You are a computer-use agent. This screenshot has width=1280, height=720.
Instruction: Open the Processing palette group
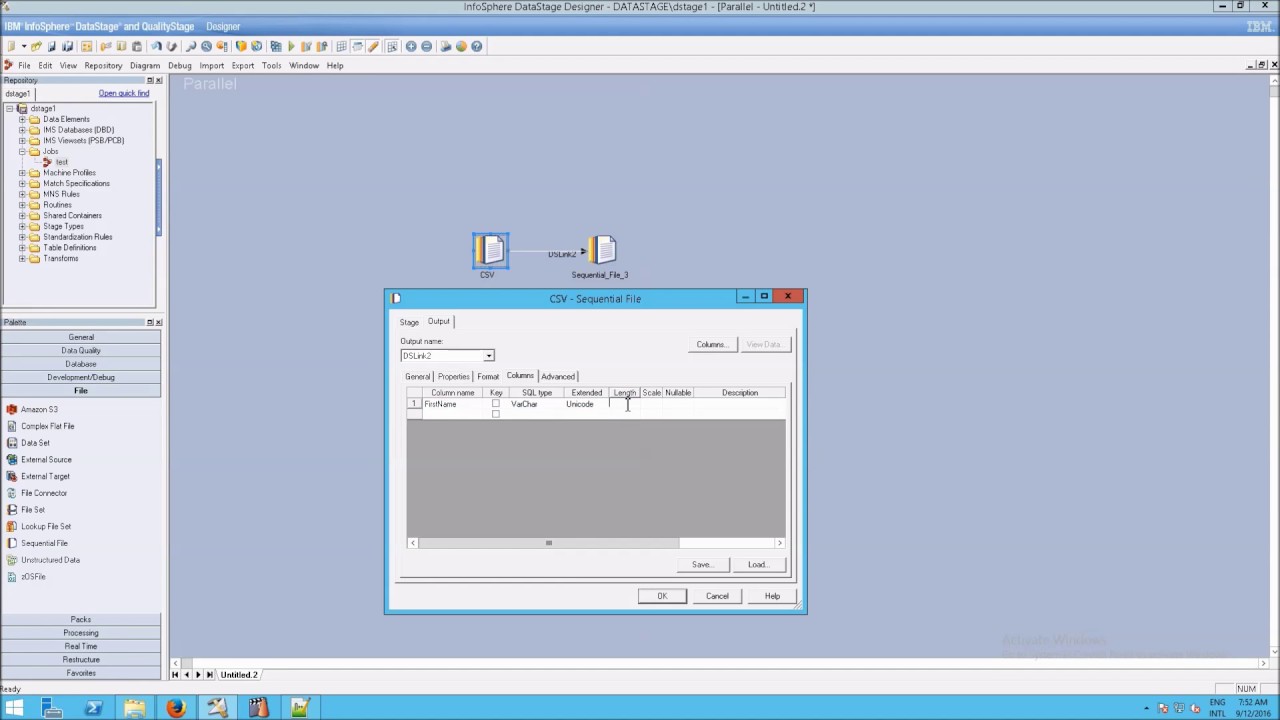(x=81, y=633)
